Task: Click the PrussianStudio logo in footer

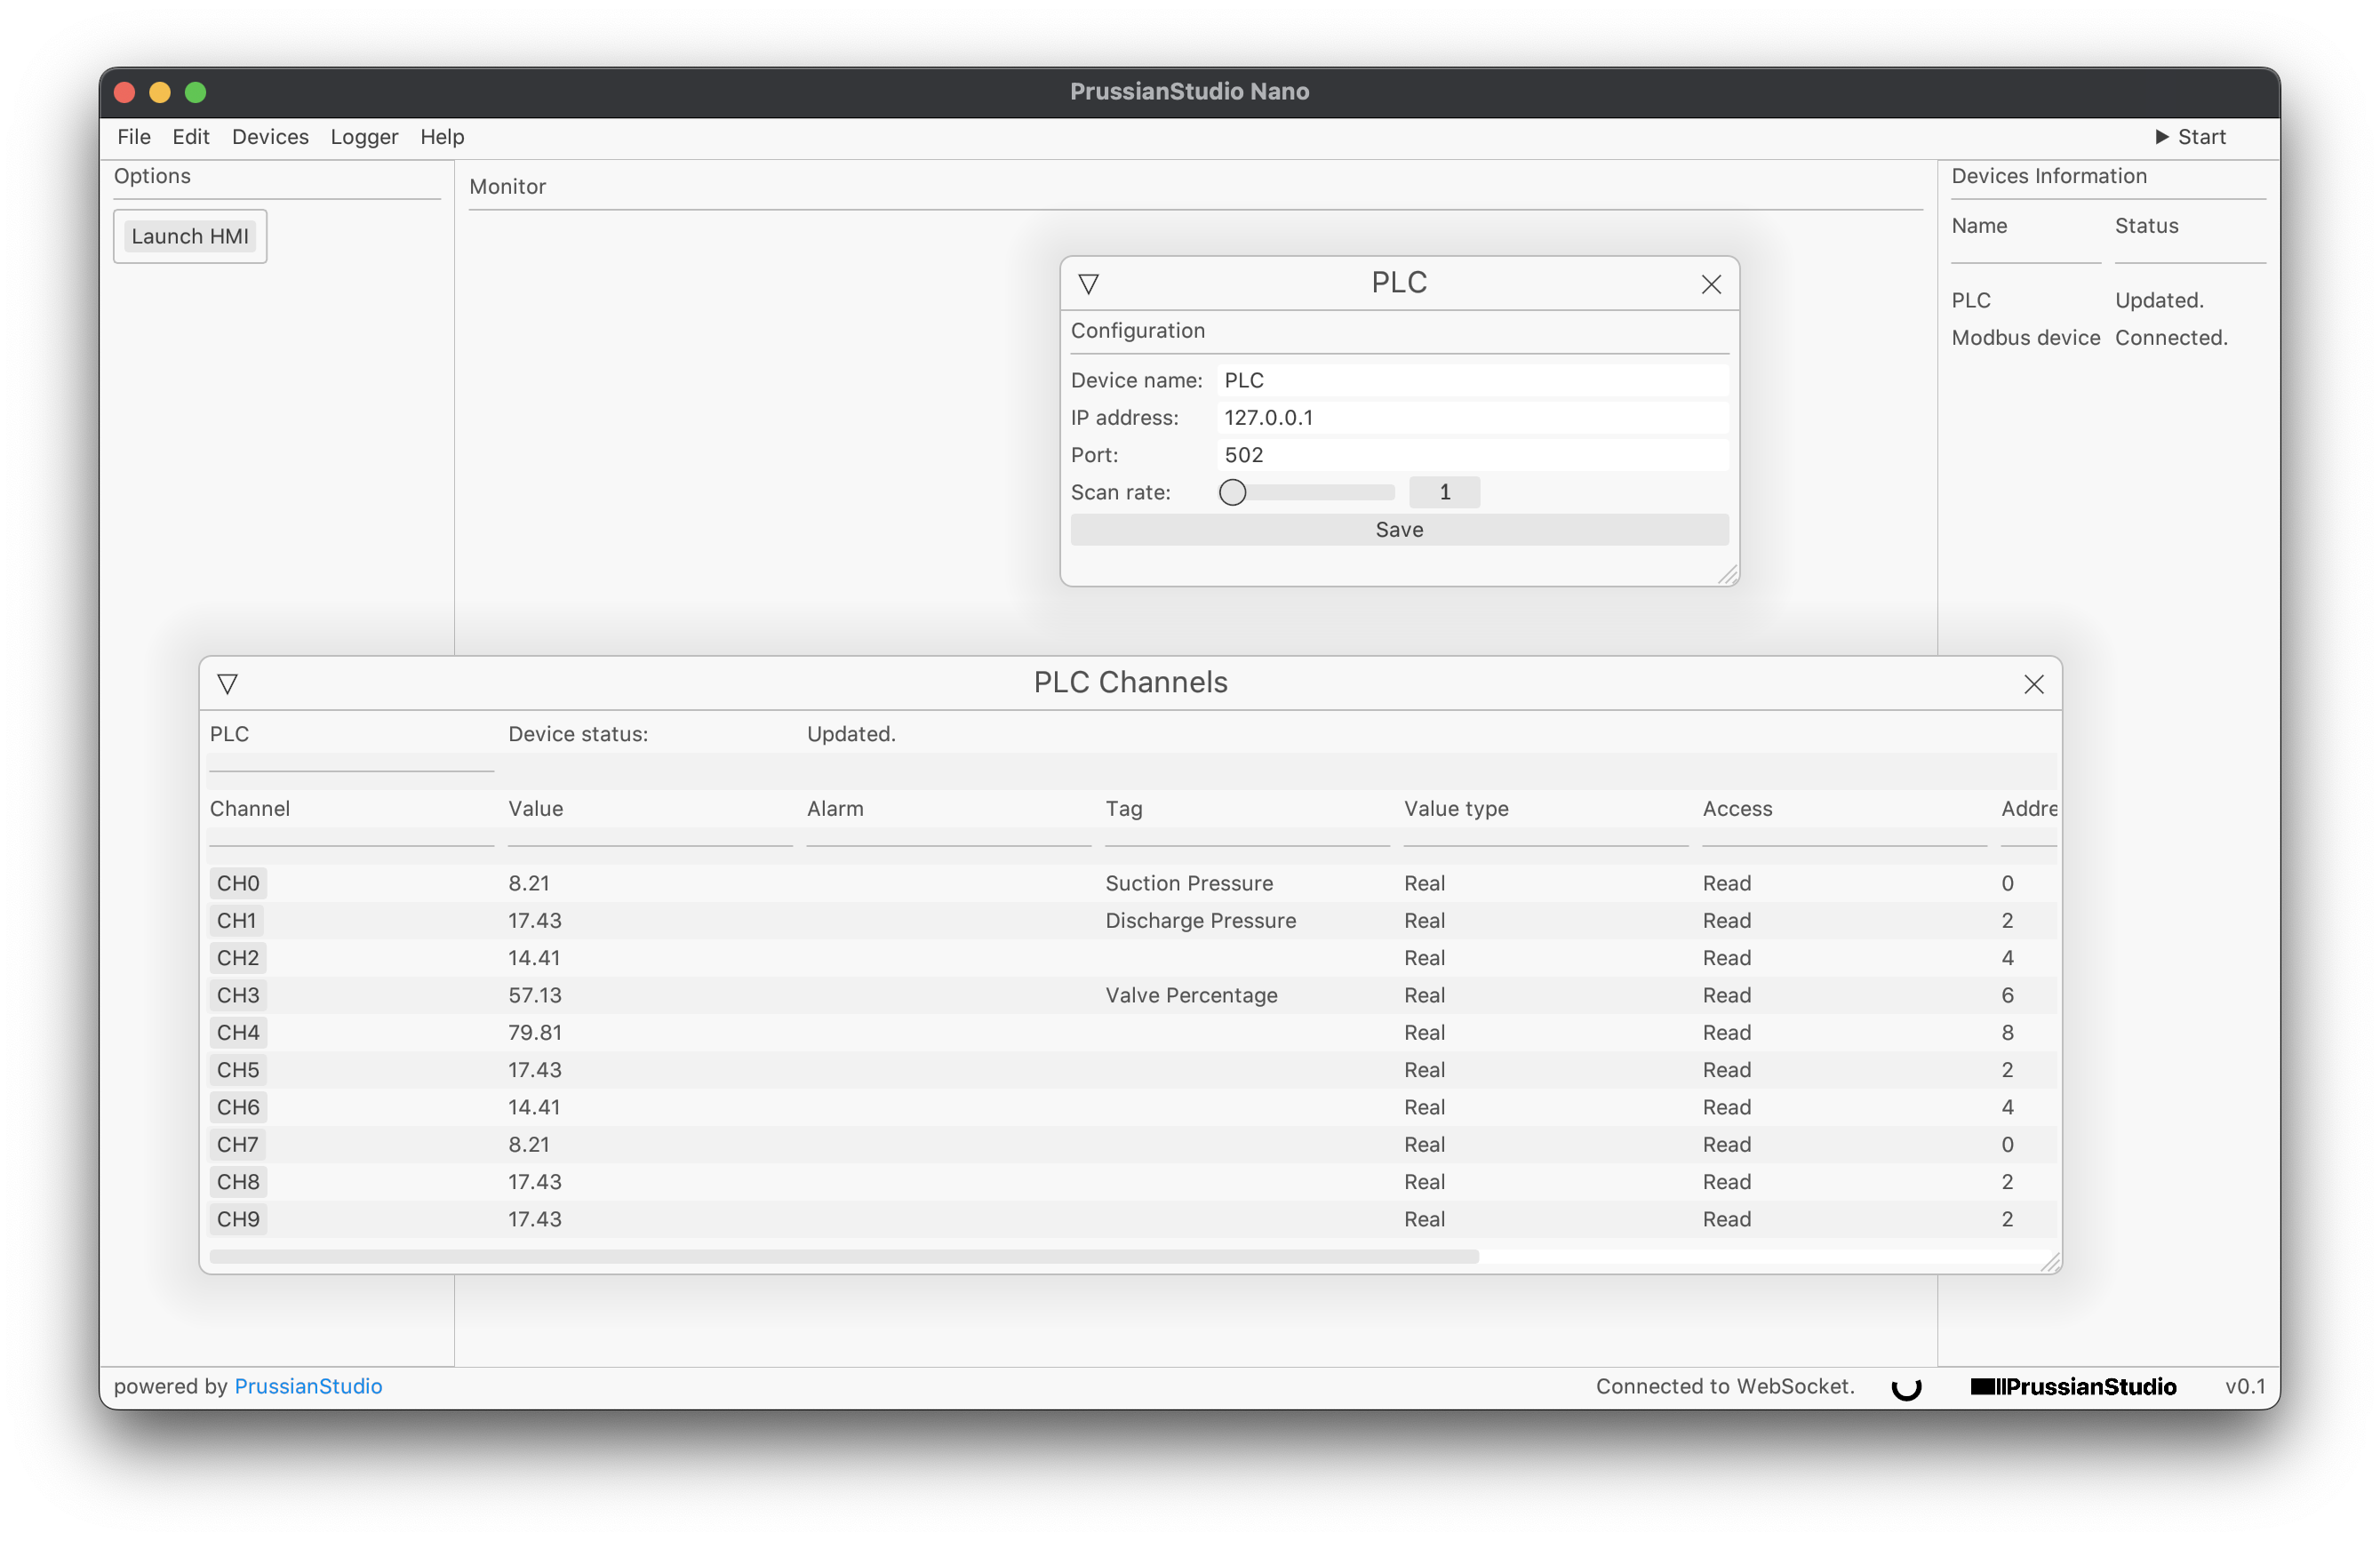Action: coord(2073,1386)
